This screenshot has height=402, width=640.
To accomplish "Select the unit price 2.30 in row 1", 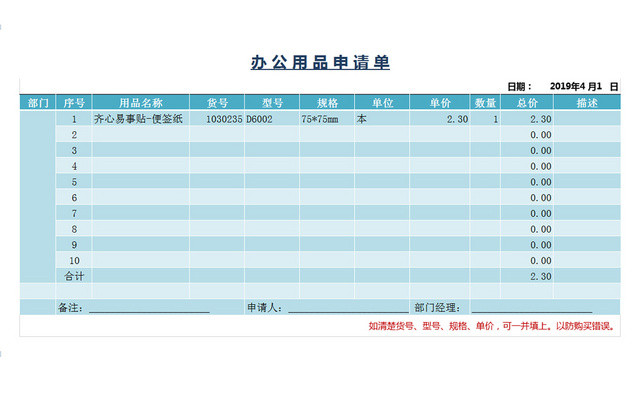I will [x=440, y=119].
